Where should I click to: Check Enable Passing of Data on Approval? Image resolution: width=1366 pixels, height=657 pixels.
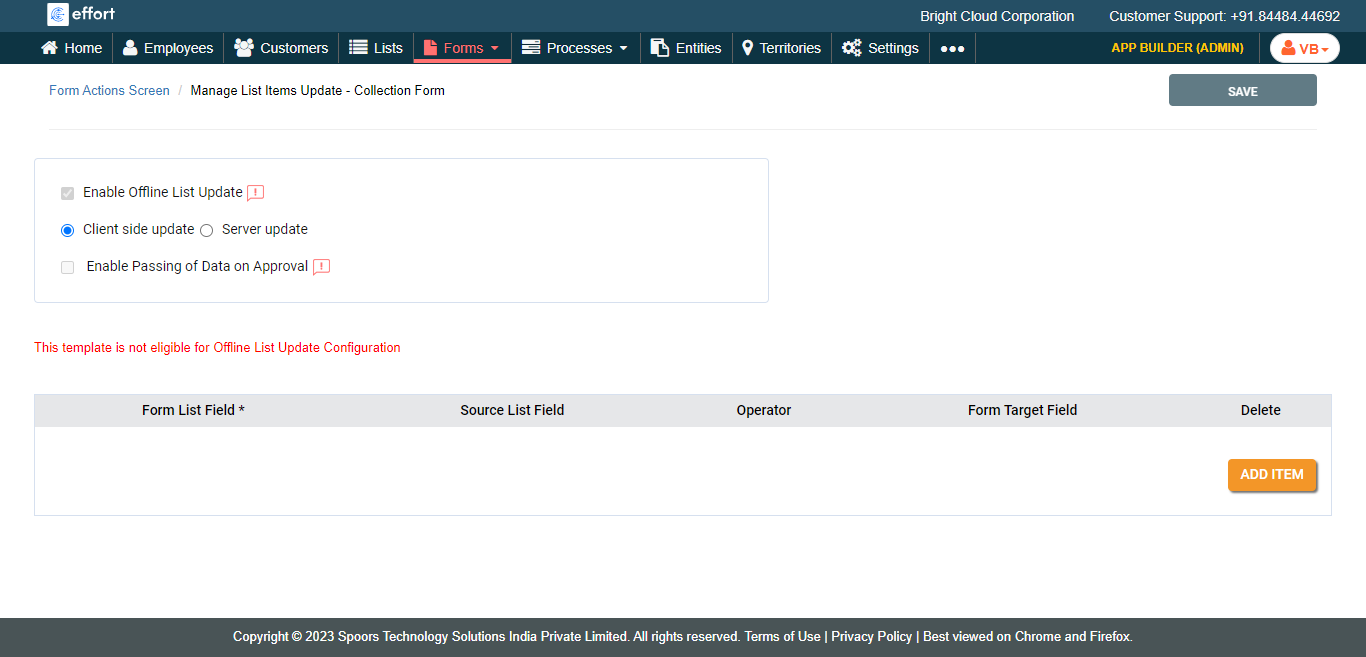coord(68,267)
